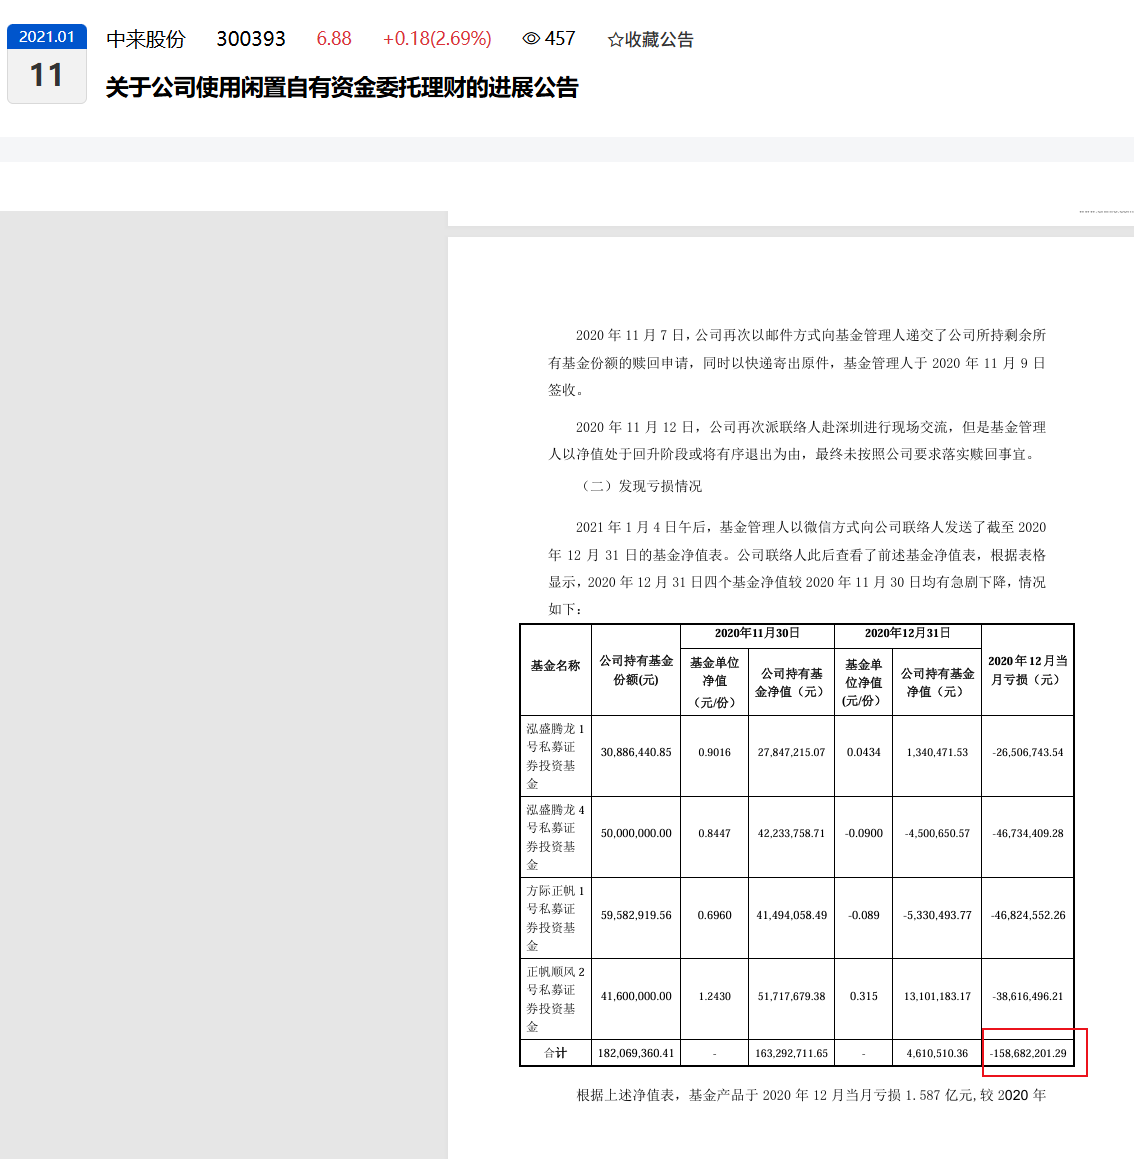Click the 基金名称 column header
Image resolution: width=1134 pixels, height=1159 pixels.
555,666
